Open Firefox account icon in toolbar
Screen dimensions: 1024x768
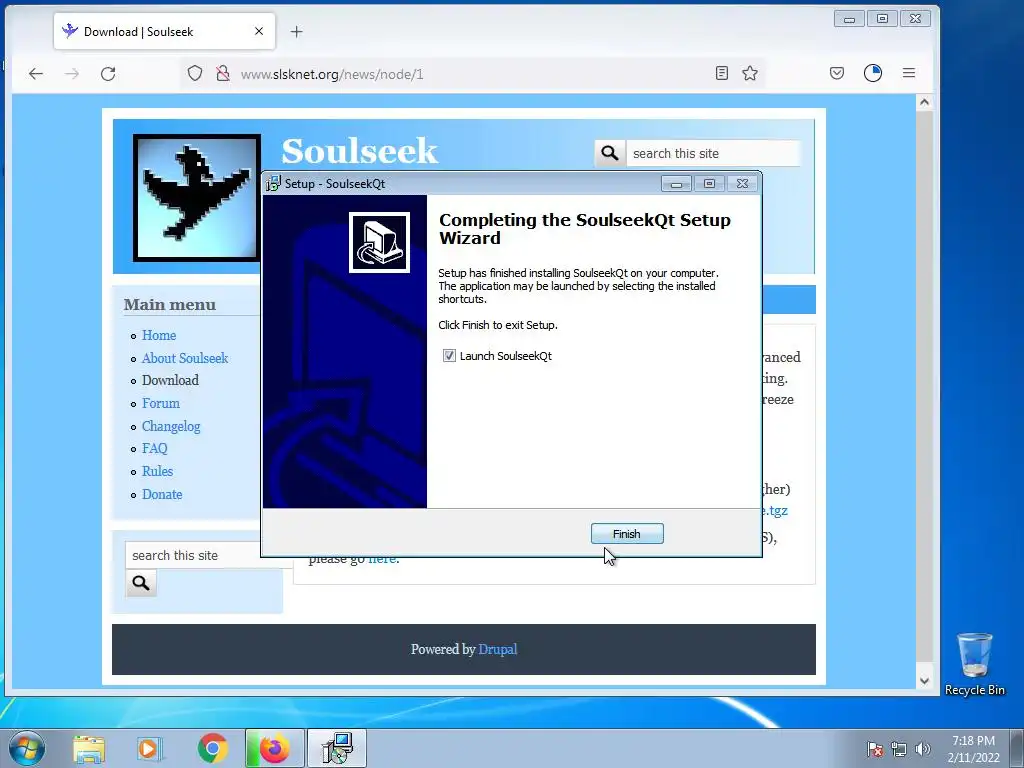(872, 73)
